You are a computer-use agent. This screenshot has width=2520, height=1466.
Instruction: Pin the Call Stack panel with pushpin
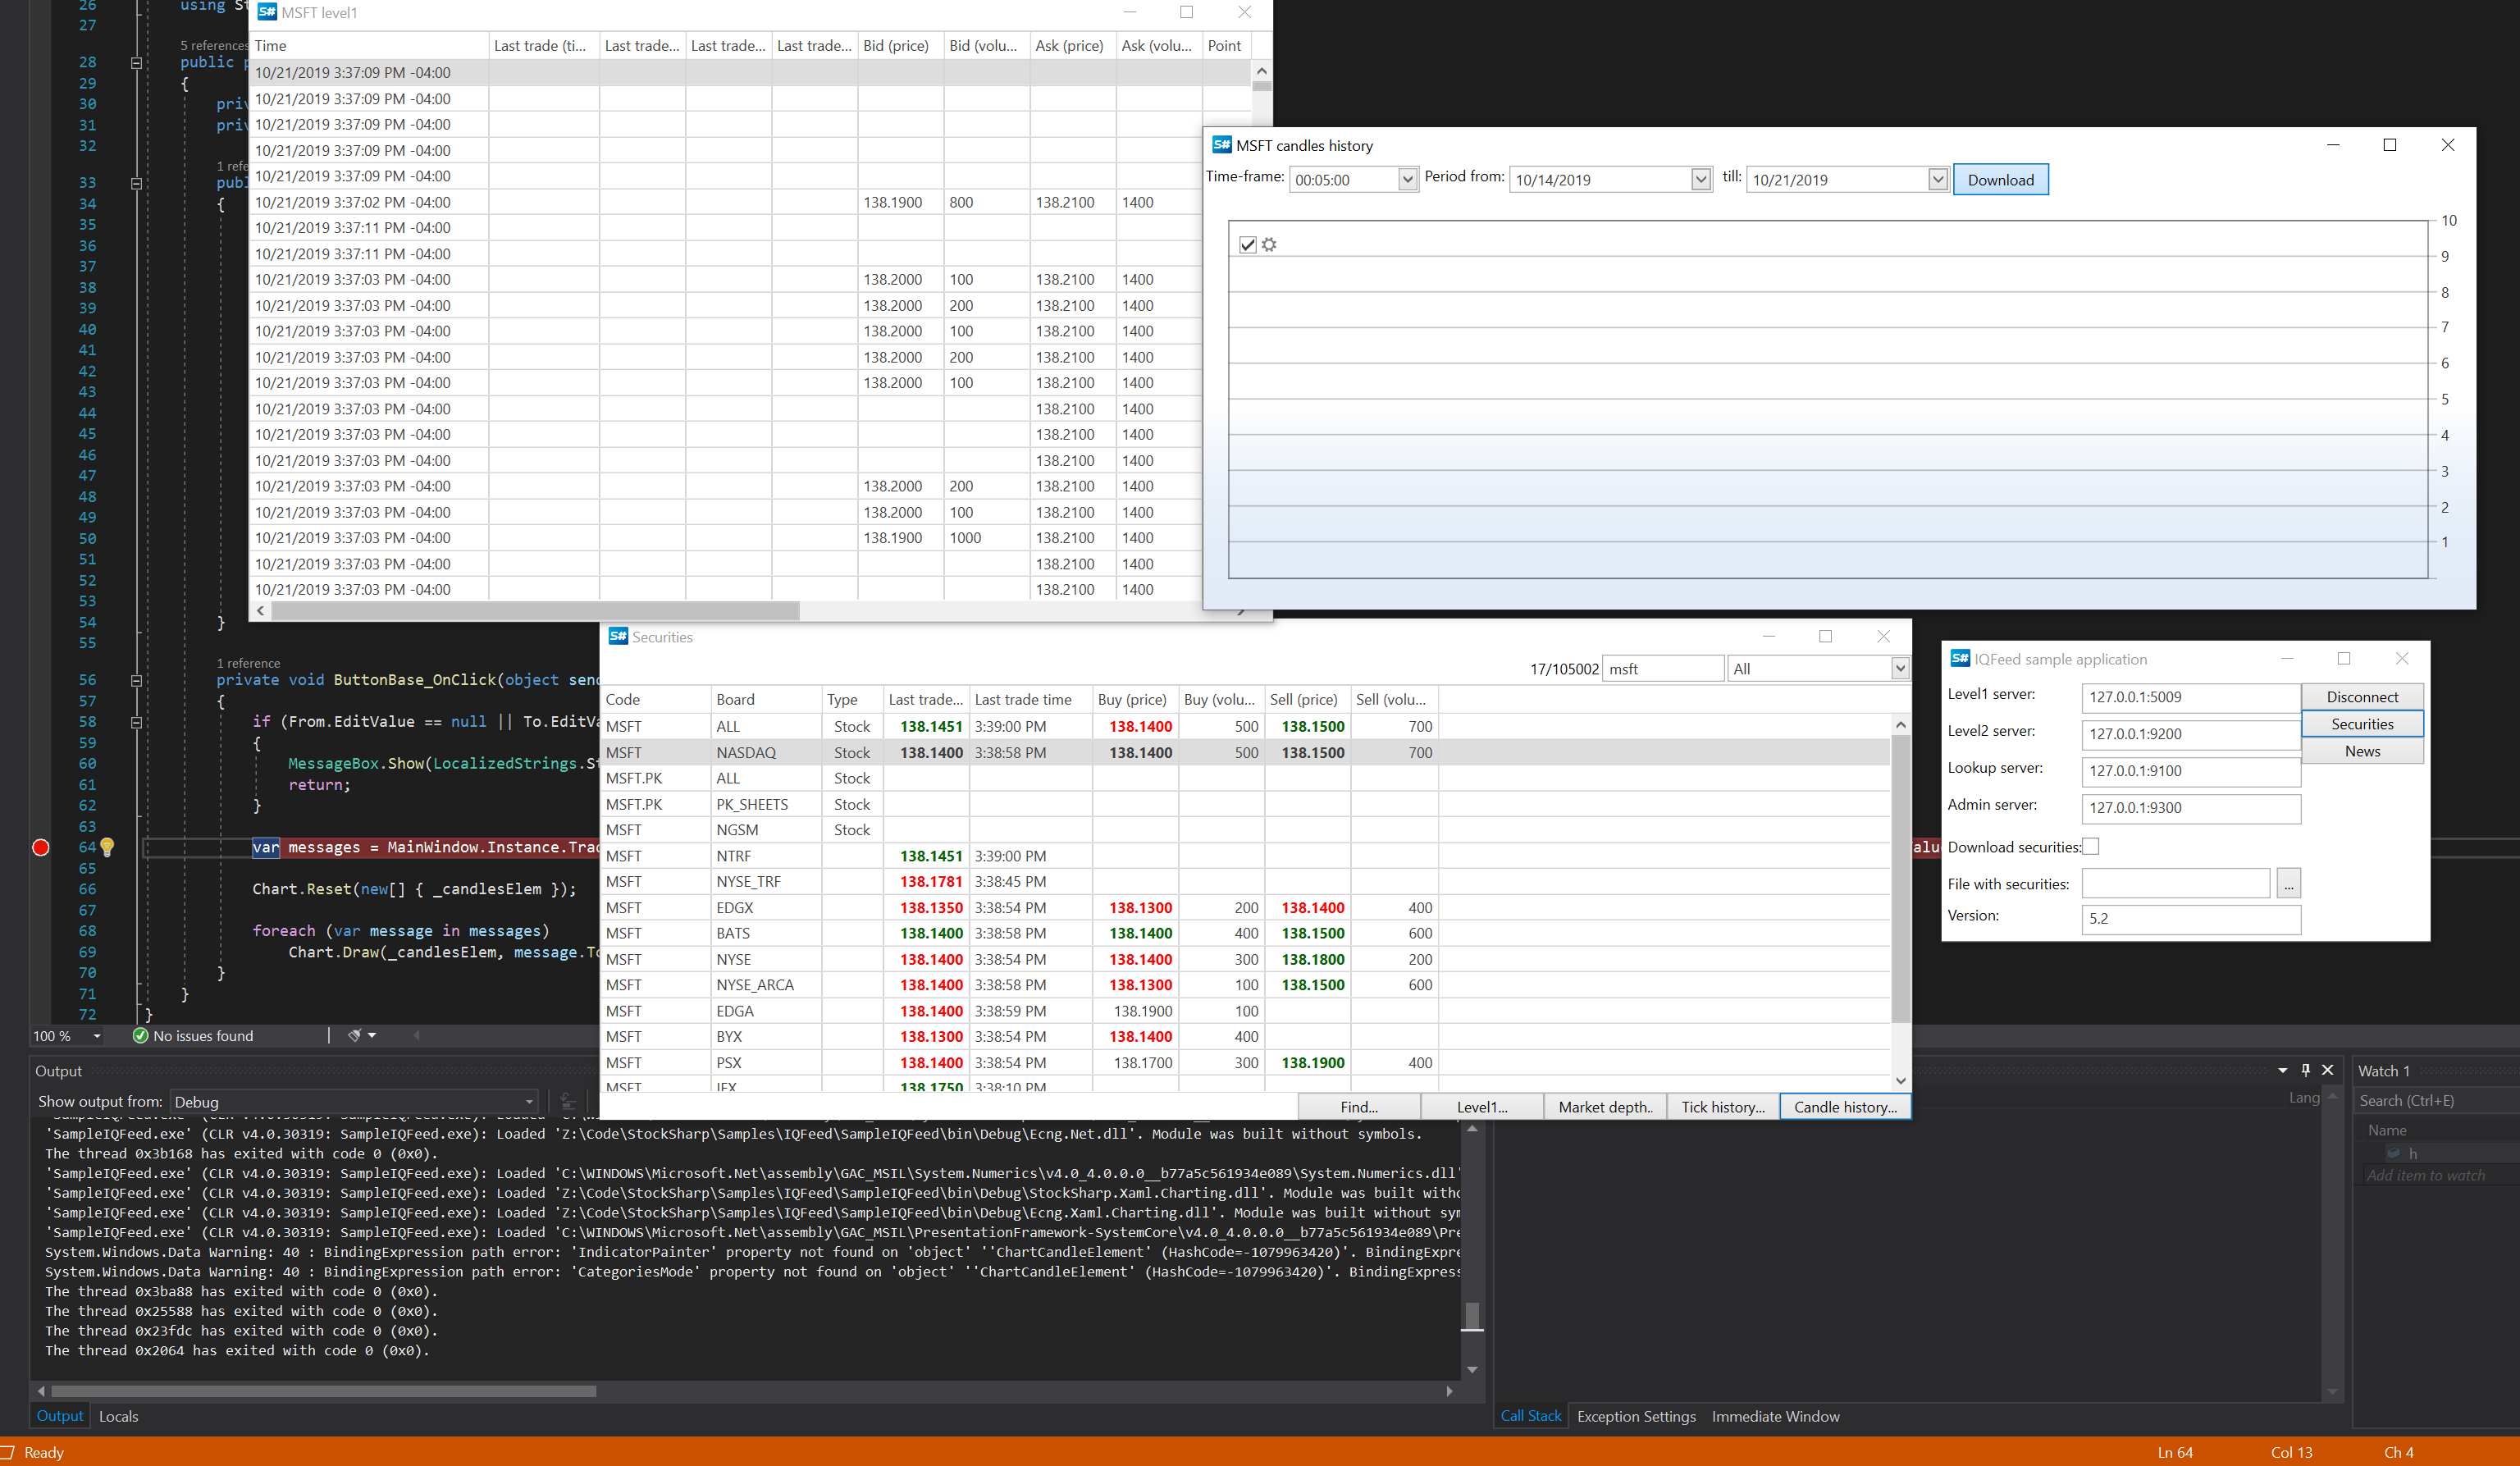(x=2305, y=1069)
